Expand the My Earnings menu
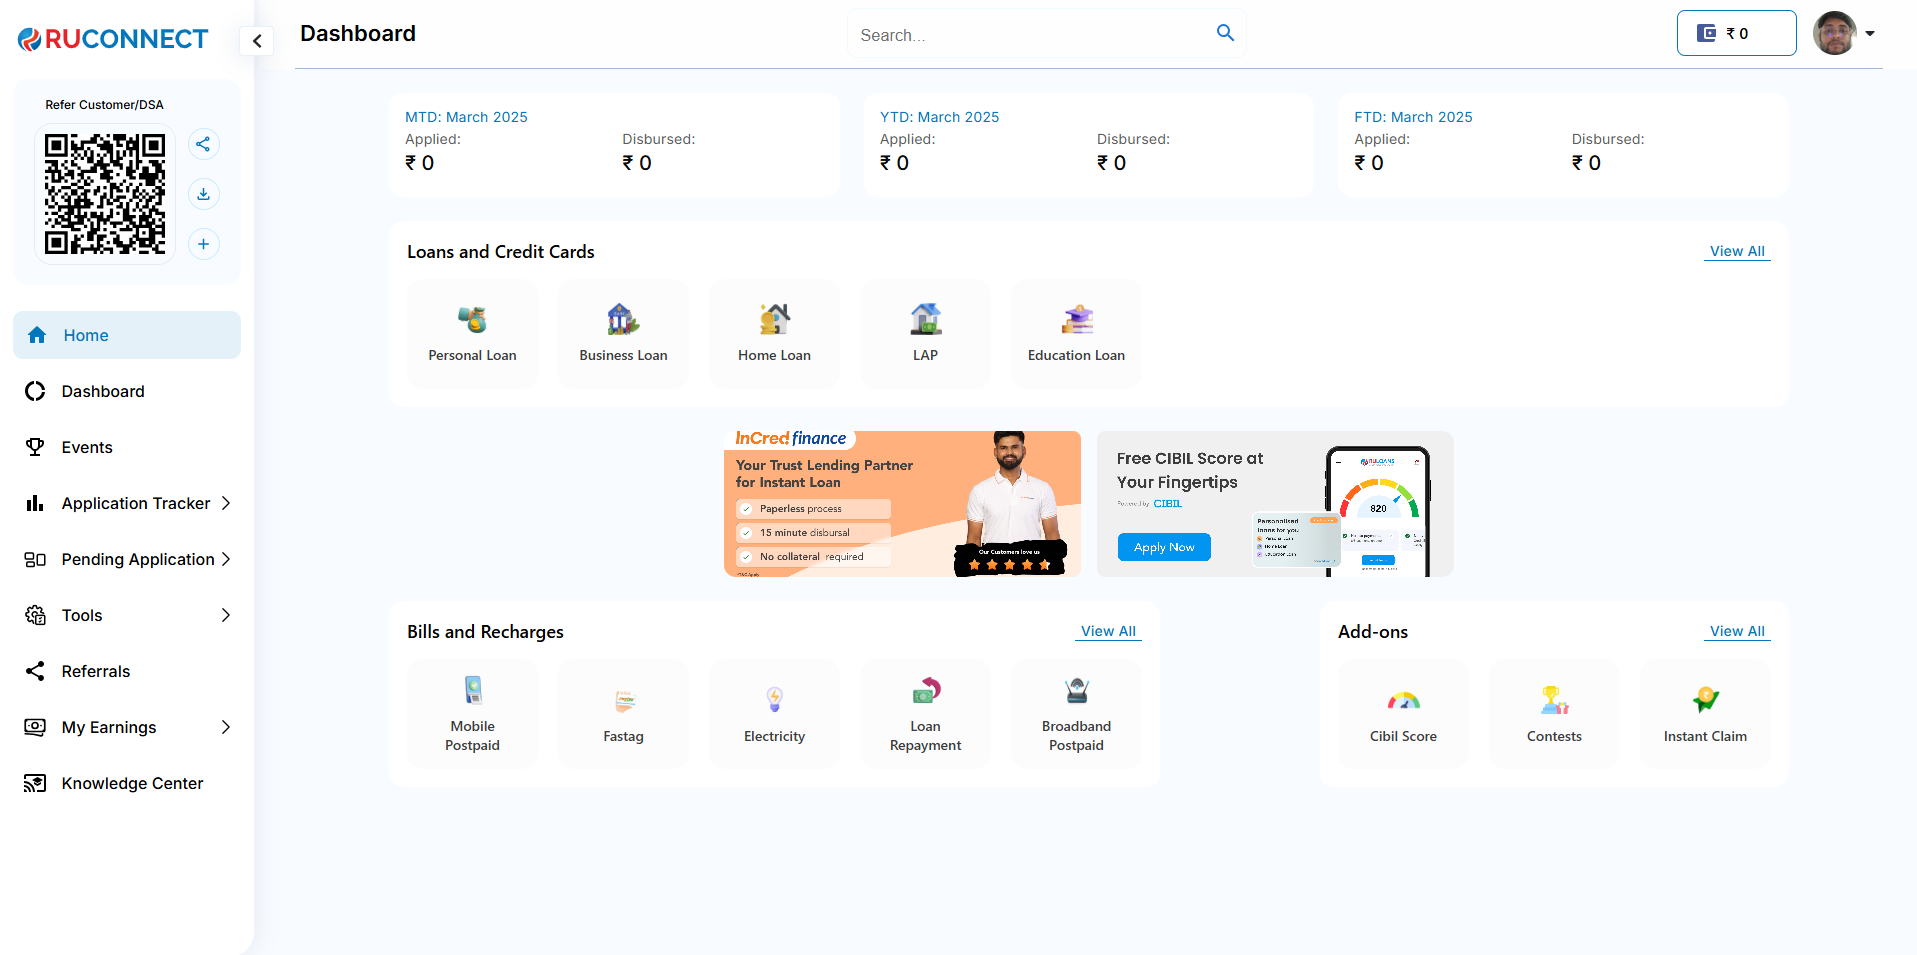This screenshot has width=1917, height=955. point(226,727)
